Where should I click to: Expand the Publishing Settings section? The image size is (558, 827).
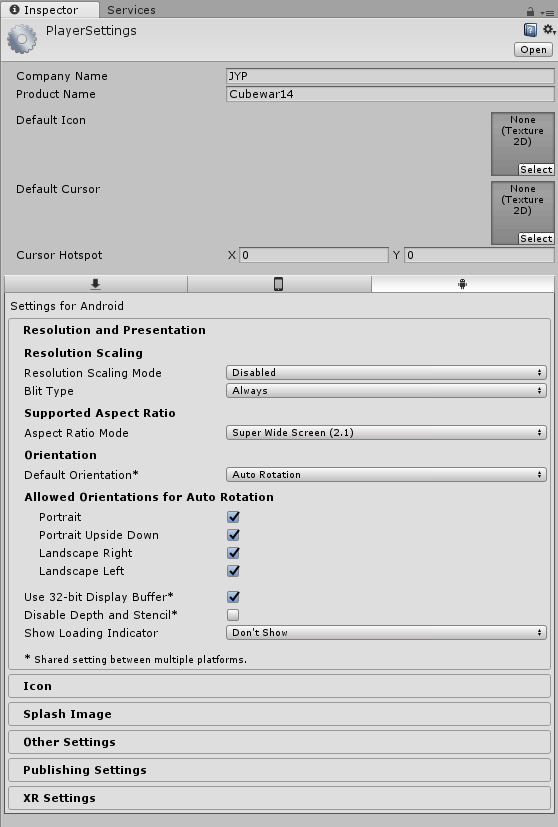pyautogui.click(x=280, y=770)
